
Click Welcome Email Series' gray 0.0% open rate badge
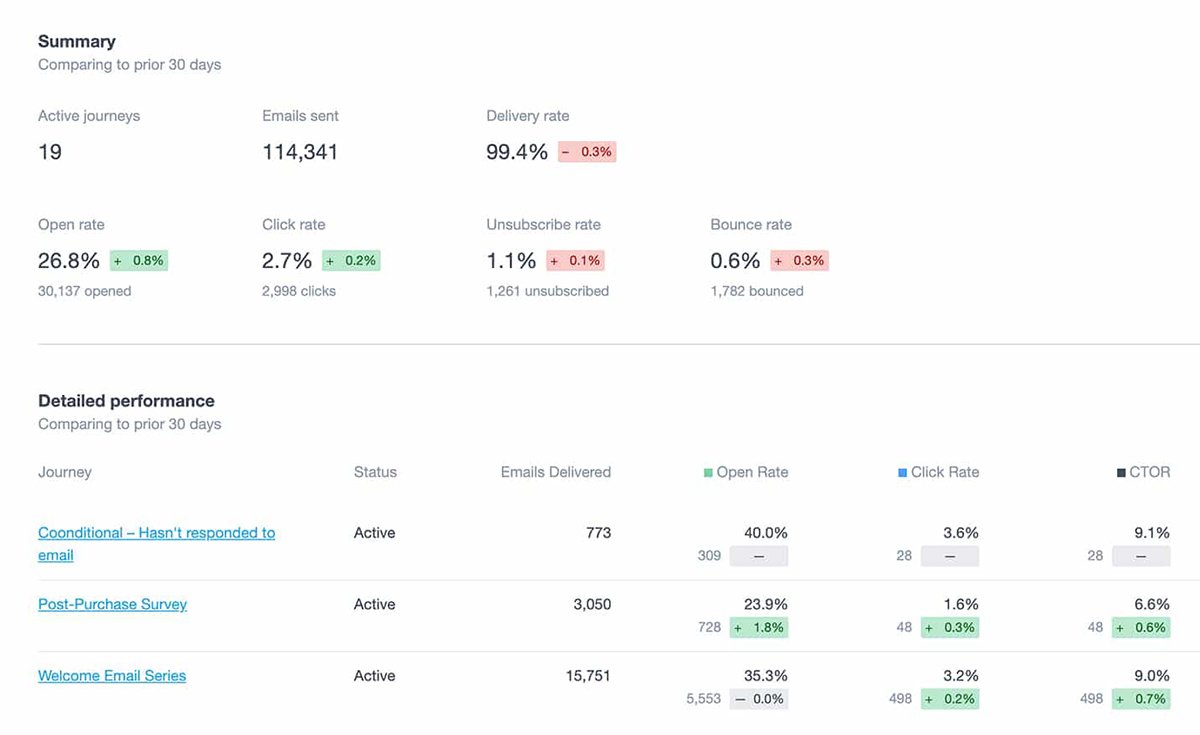coord(758,699)
